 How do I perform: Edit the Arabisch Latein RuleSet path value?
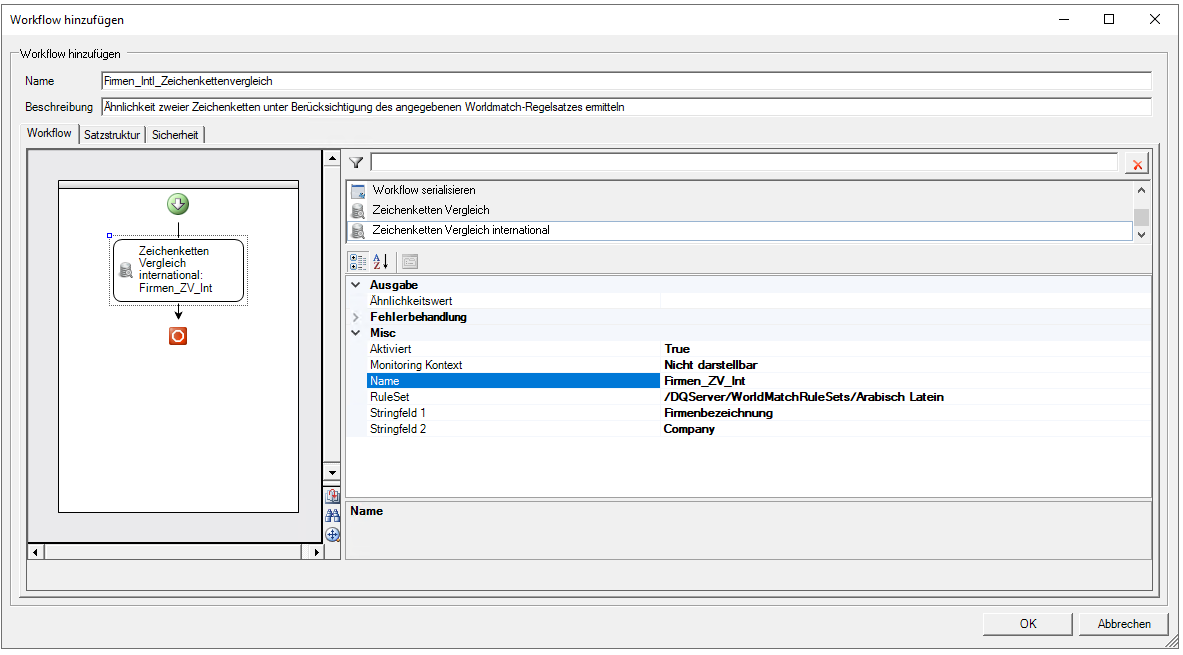pyautogui.click(x=906, y=397)
